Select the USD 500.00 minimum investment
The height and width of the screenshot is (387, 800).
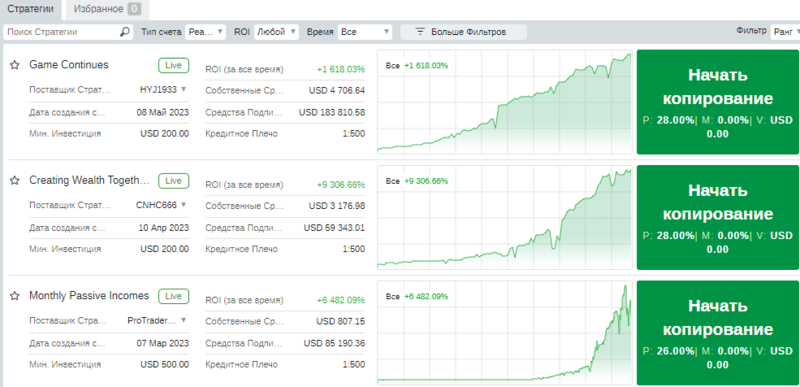pyautogui.click(x=164, y=365)
